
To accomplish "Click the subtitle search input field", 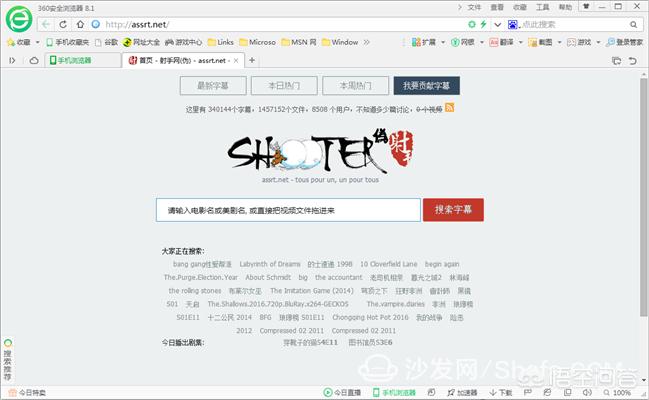I will [288, 210].
